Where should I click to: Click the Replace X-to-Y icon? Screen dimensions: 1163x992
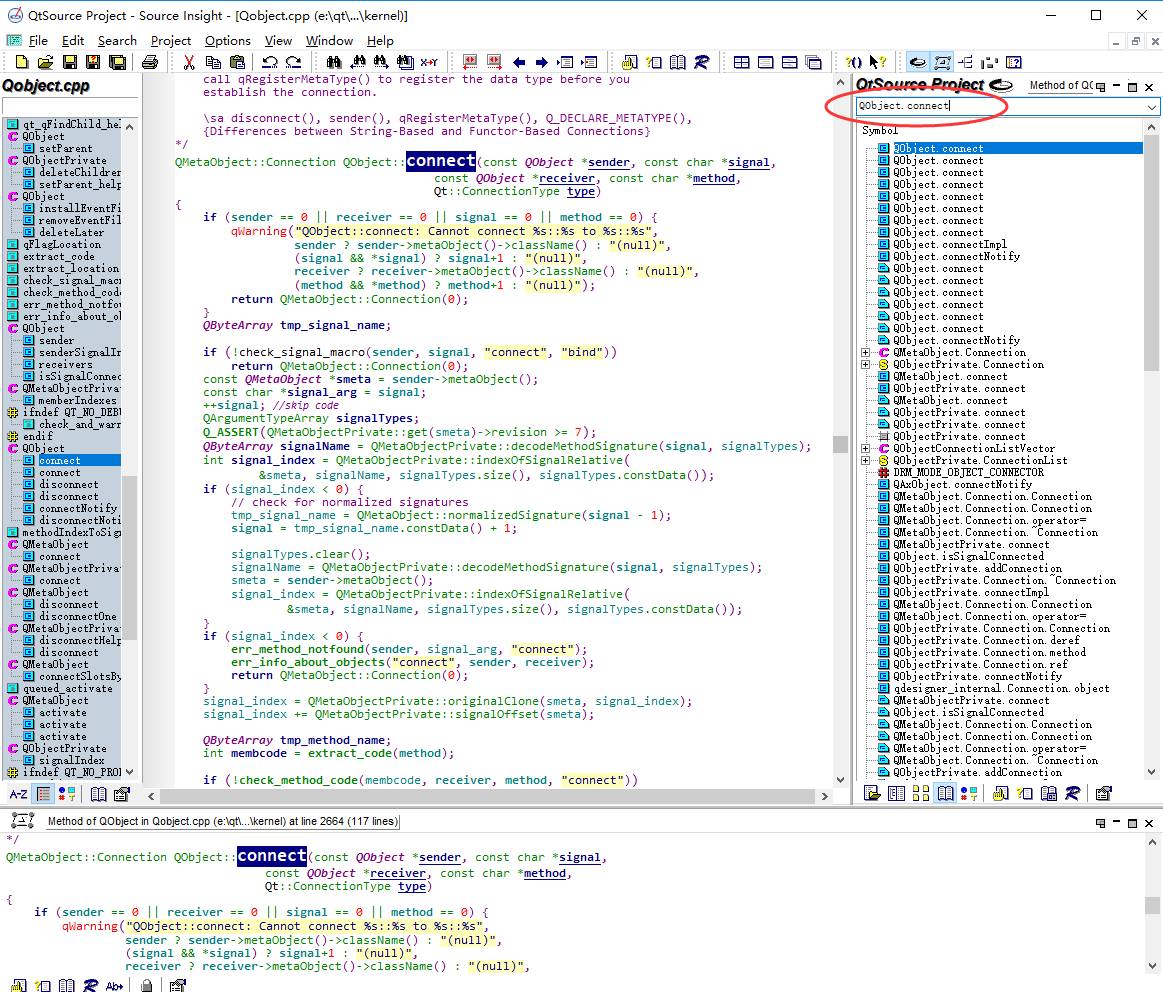[x=429, y=62]
